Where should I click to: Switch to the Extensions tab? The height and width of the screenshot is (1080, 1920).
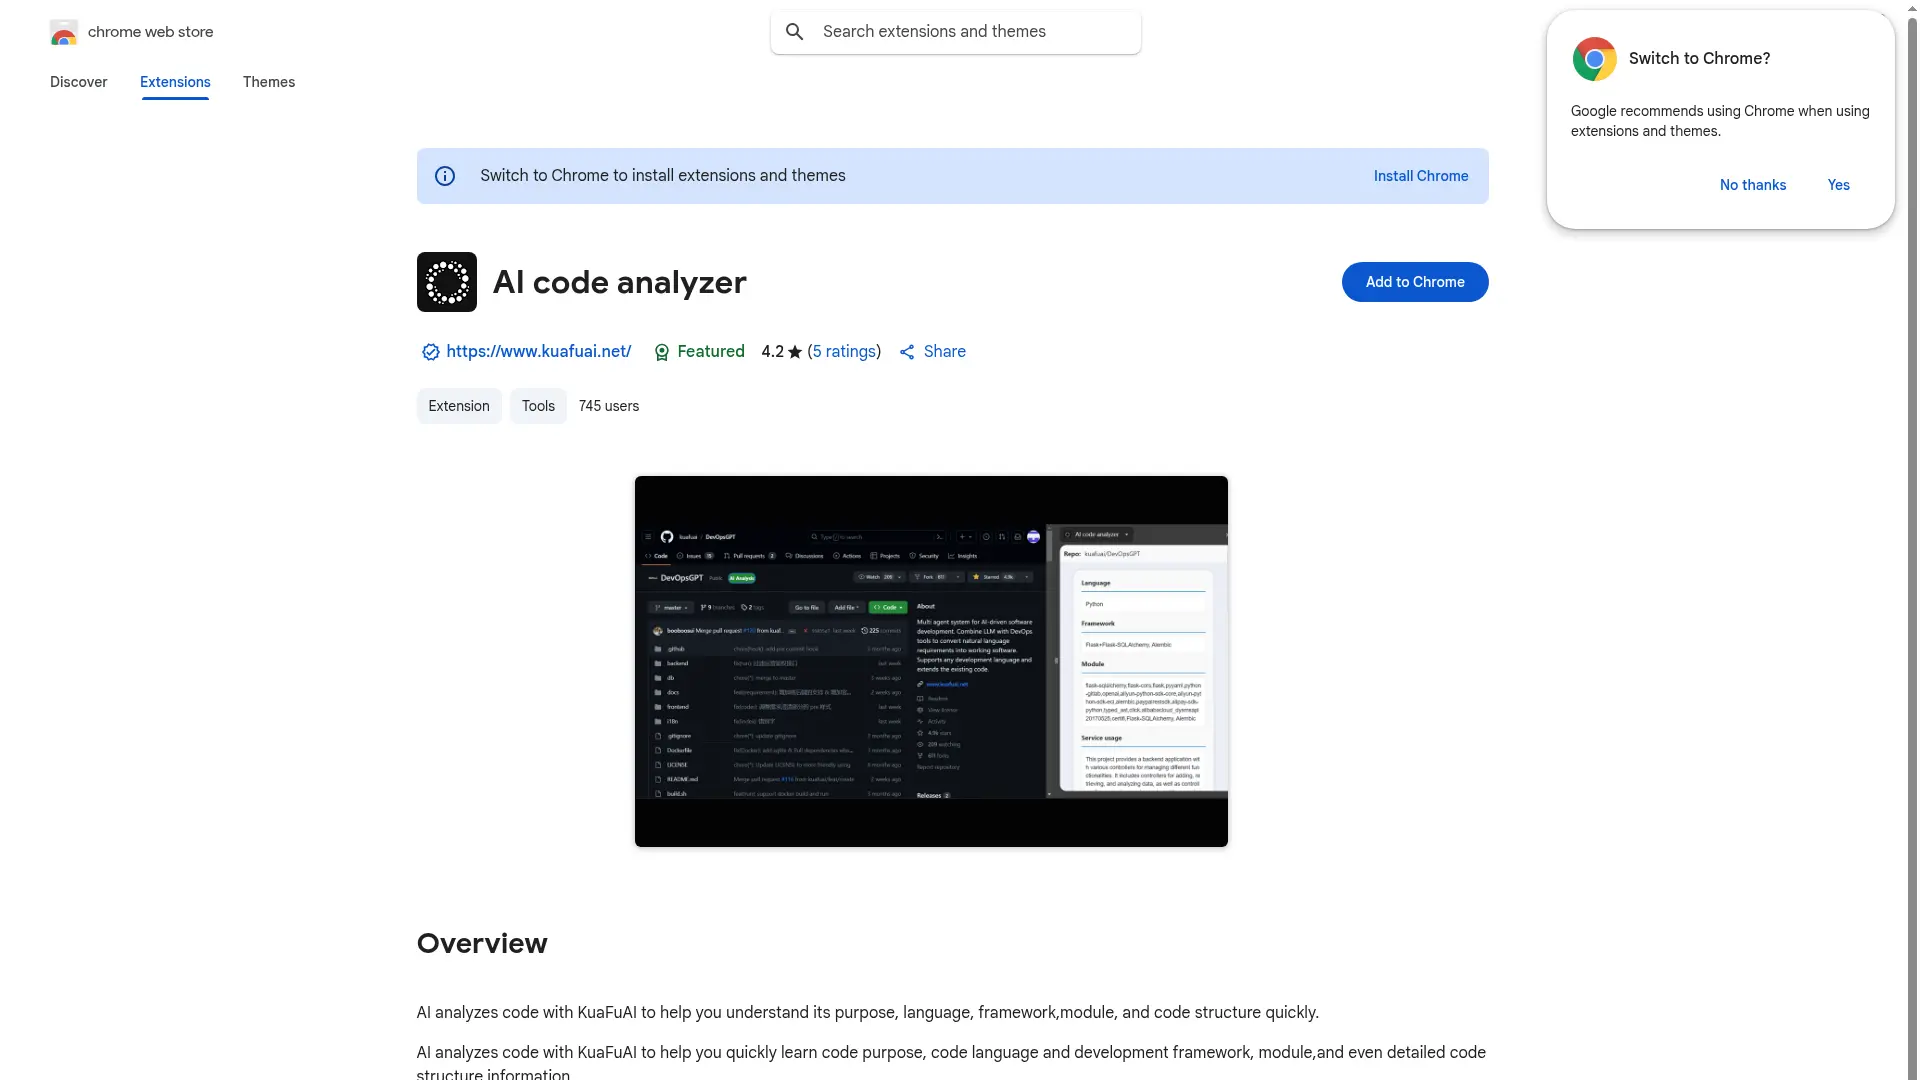(174, 82)
